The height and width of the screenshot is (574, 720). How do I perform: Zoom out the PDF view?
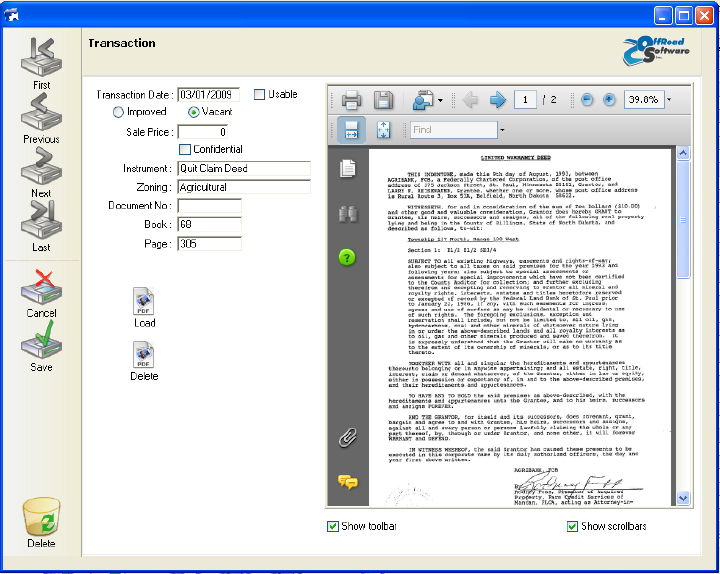pyautogui.click(x=587, y=100)
